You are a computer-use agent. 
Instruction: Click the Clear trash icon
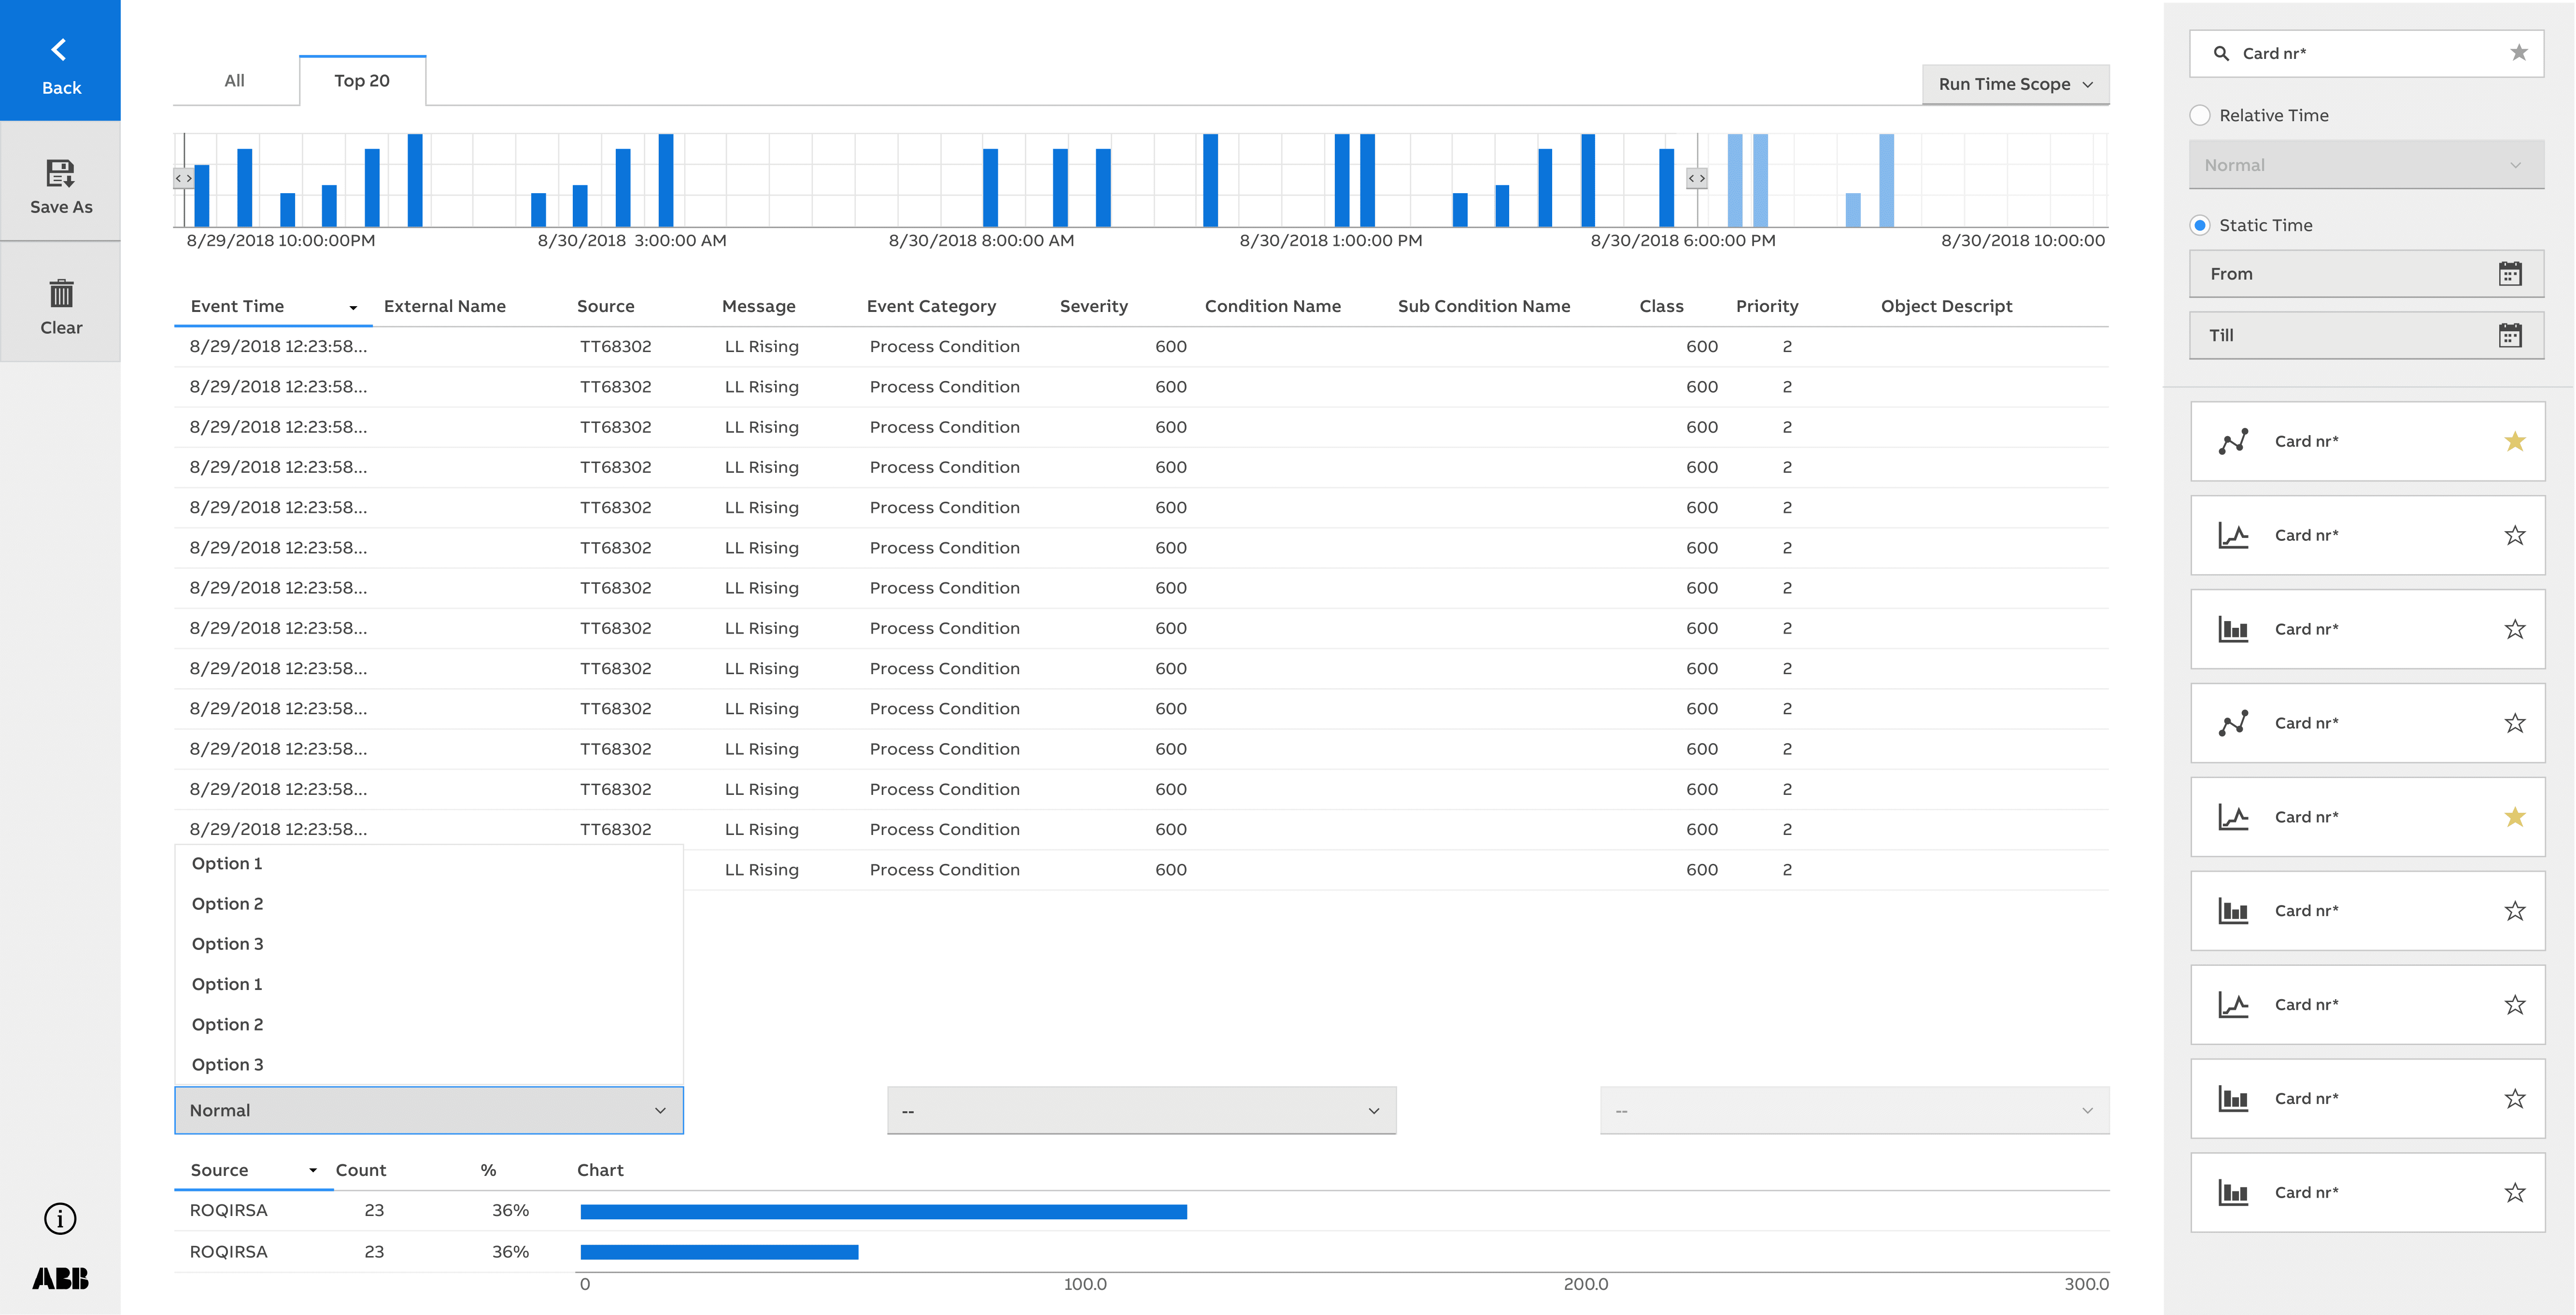[61, 294]
